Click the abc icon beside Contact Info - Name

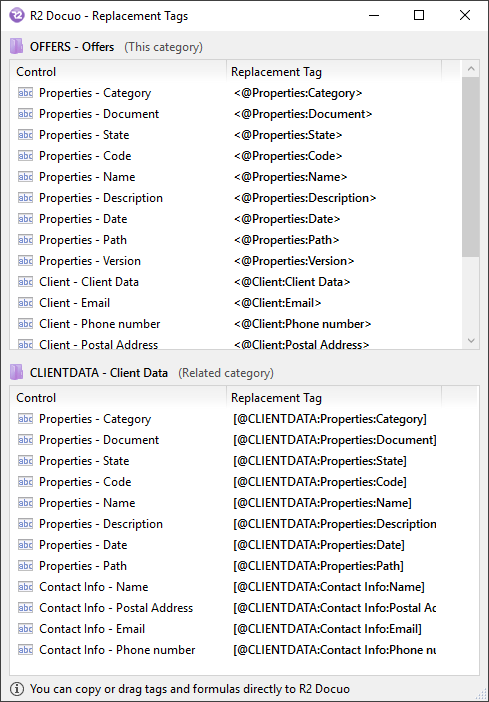click(25, 586)
